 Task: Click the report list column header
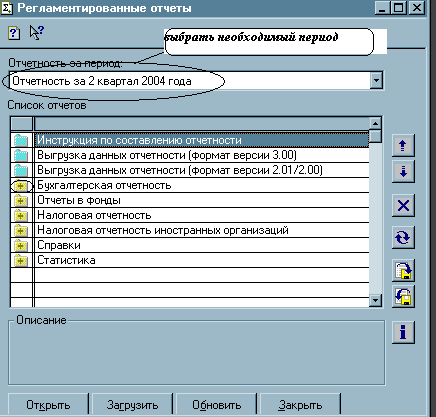202,124
